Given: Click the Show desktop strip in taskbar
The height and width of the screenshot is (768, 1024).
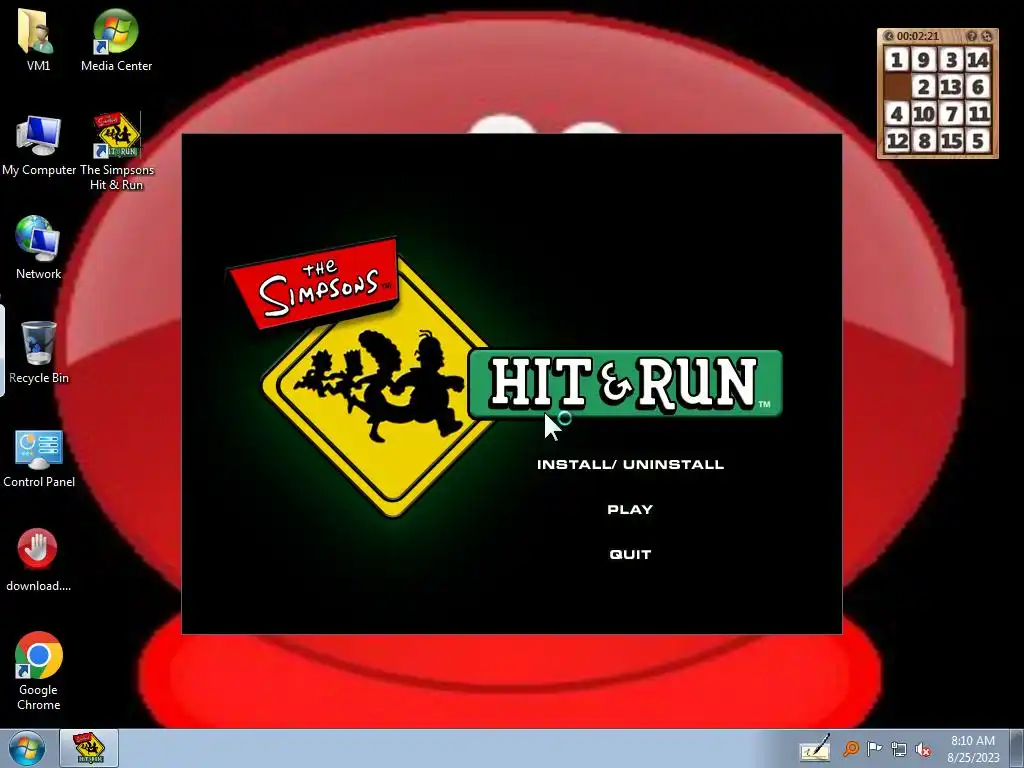Looking at the screenshot, I should click(x=1017, y=748).
